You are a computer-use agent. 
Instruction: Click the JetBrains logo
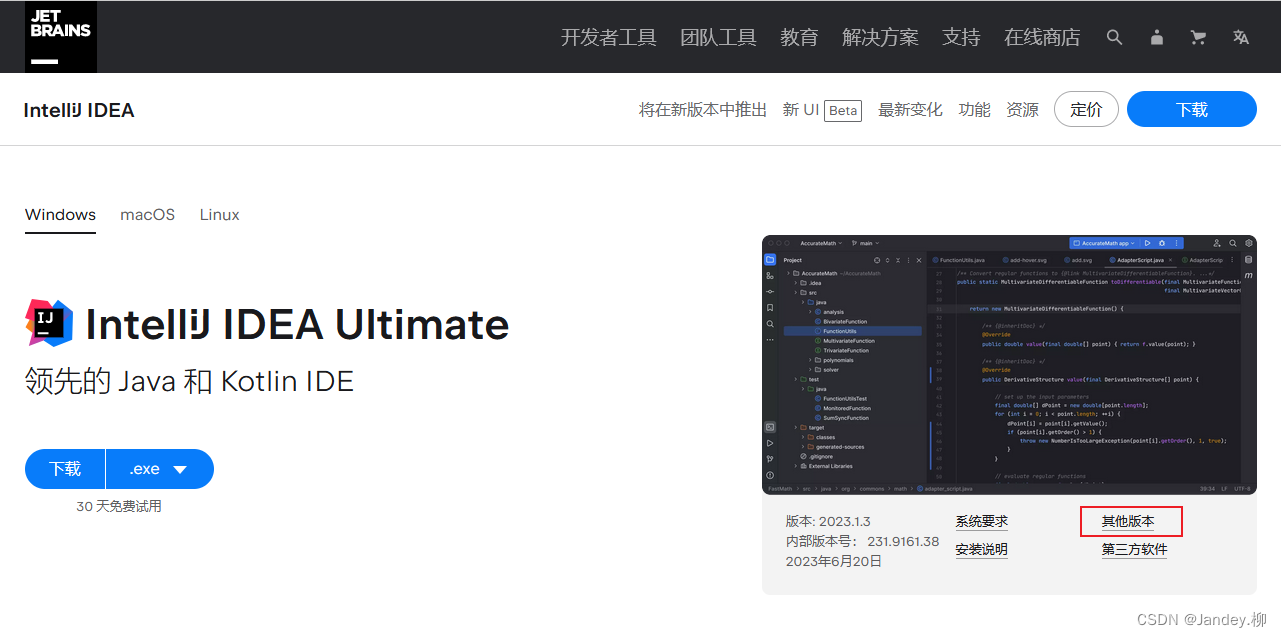[61, 37]
